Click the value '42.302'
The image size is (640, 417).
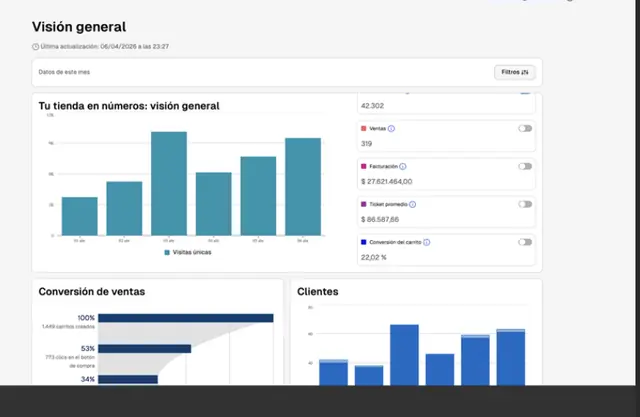[x=372, y=106]
